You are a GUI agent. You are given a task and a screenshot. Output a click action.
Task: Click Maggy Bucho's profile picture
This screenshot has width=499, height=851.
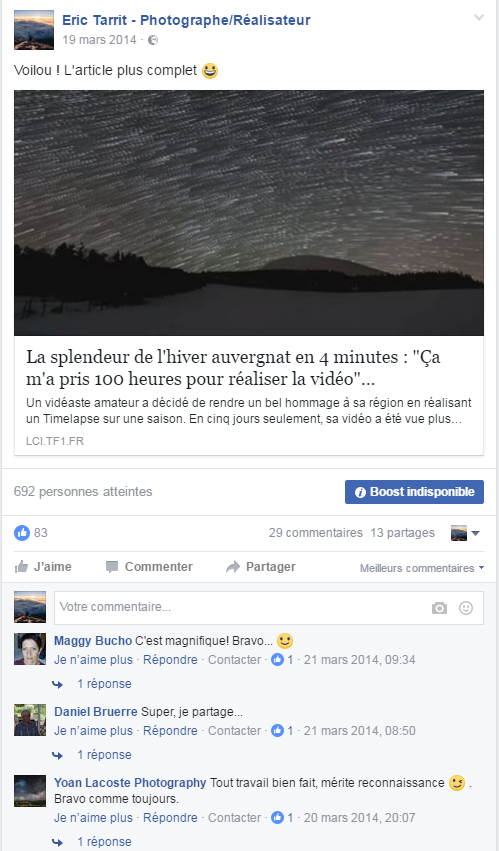tap(30, 649)
